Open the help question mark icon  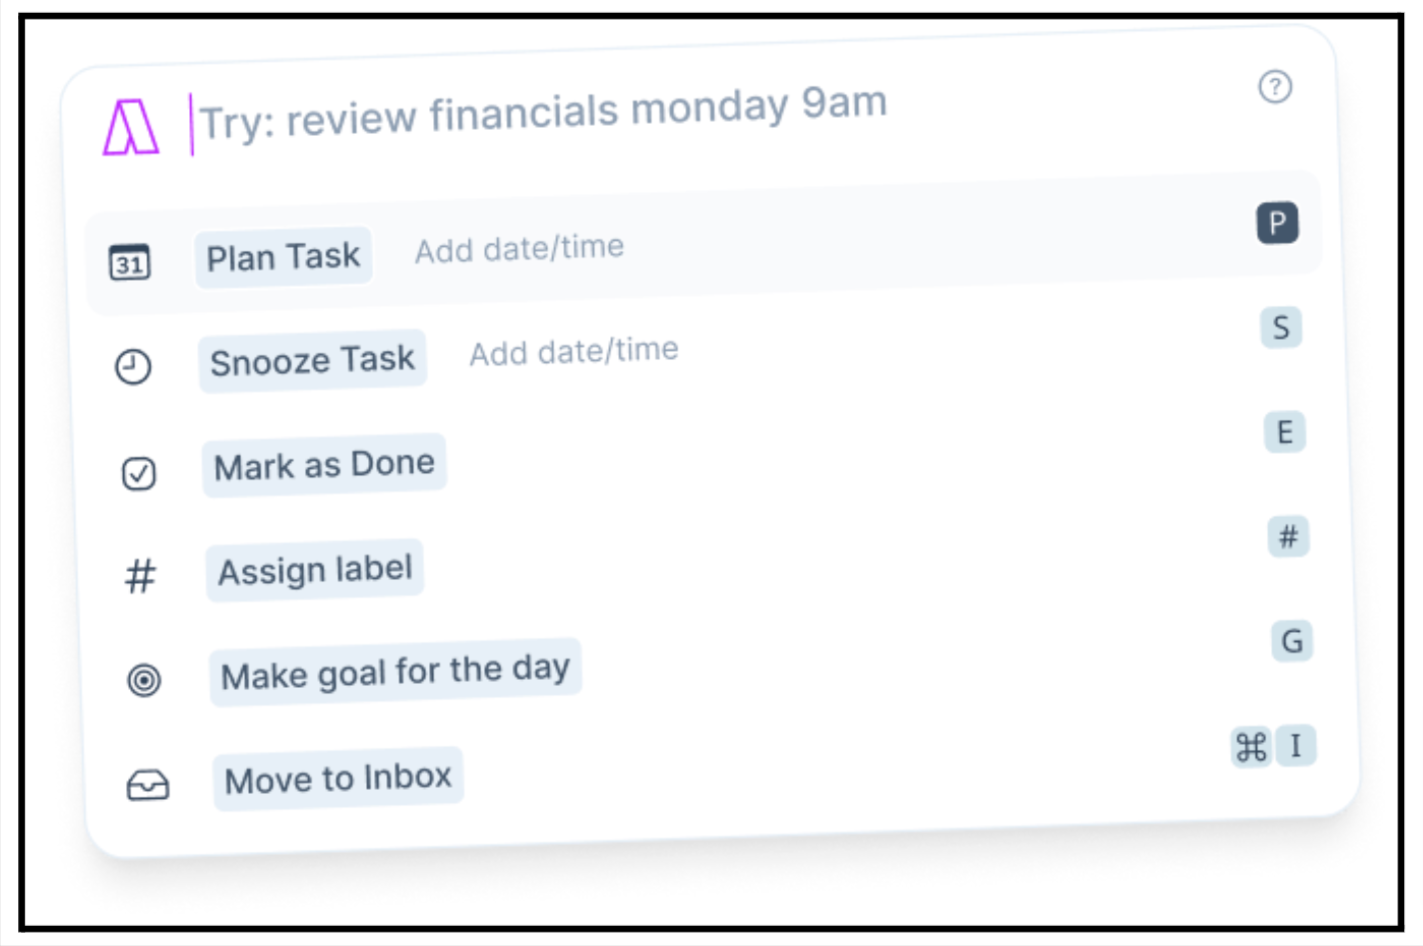[x=1275, y=87]
